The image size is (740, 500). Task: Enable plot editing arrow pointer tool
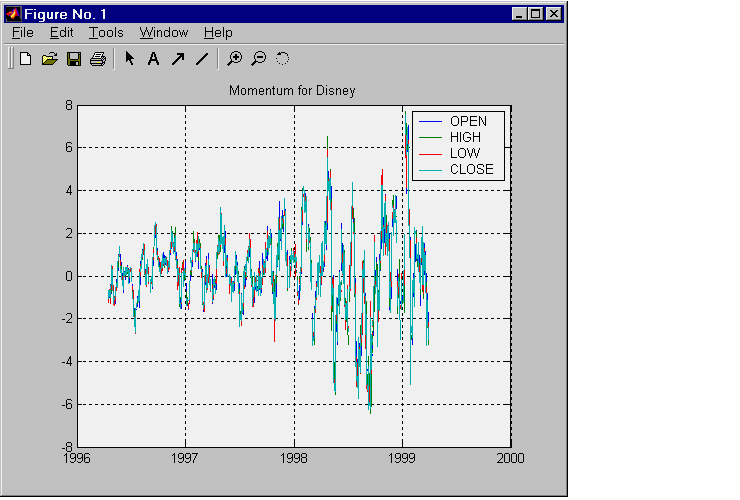click(129, 59)
